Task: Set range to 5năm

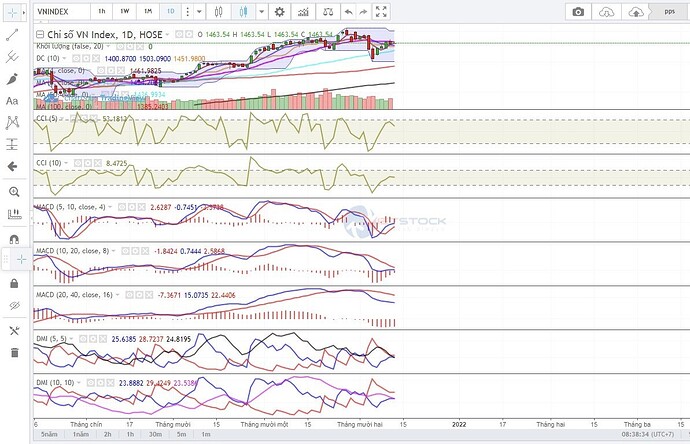Action: pyautogui.click(x=49, y=434)
